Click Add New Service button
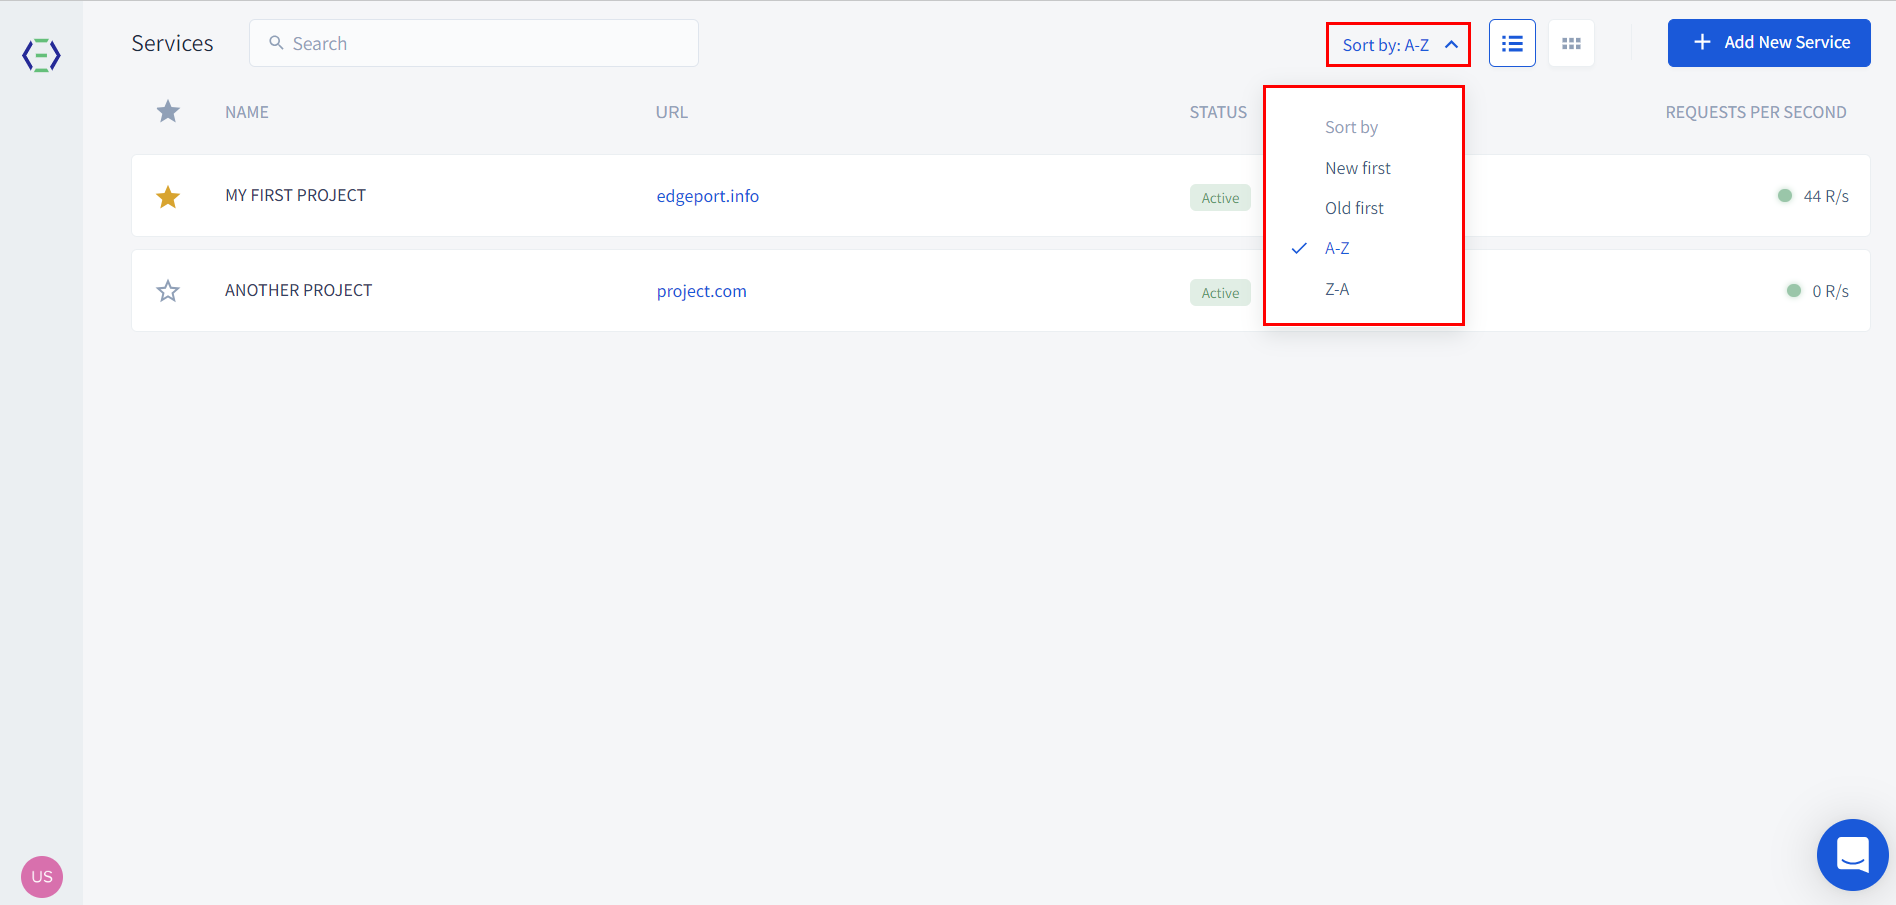 point(1768,43)
